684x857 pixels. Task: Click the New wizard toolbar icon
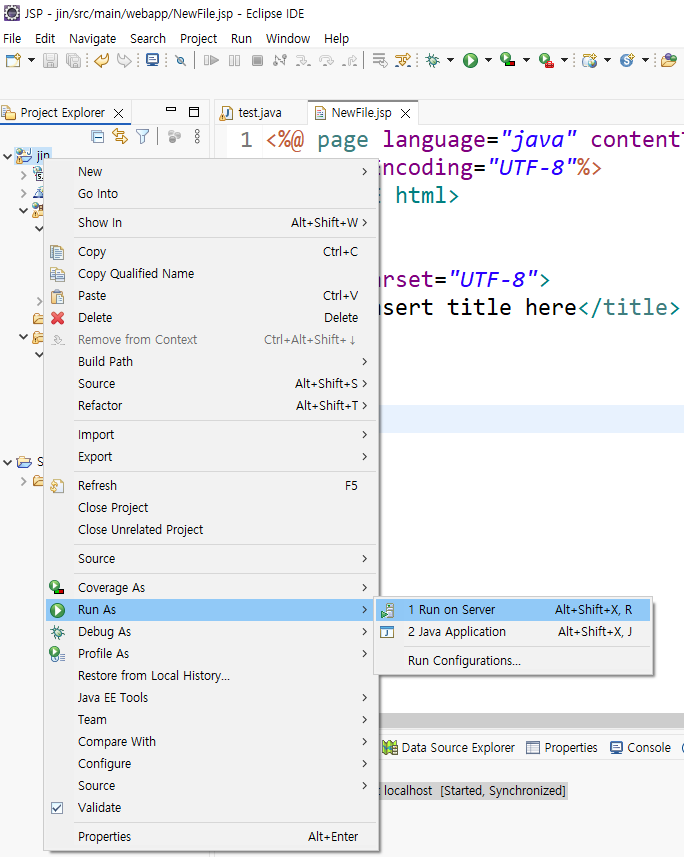click(x=13, y=60)
